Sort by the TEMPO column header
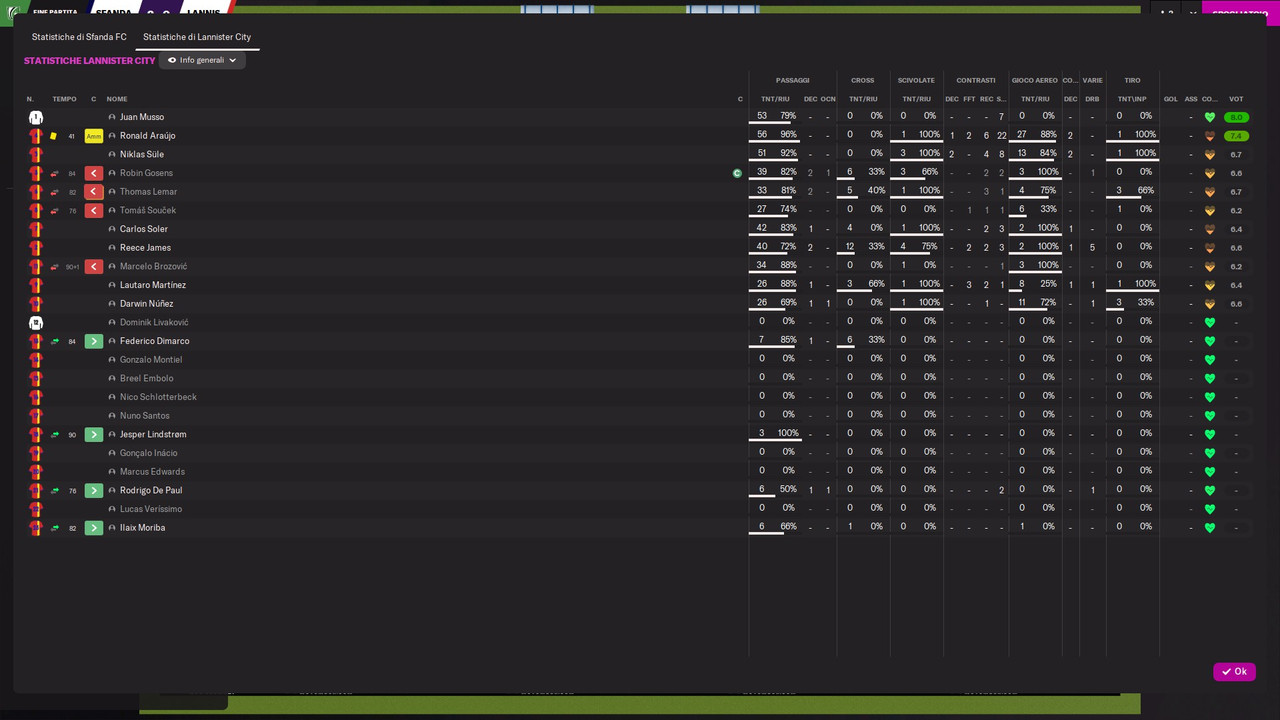 click(64, 99)
